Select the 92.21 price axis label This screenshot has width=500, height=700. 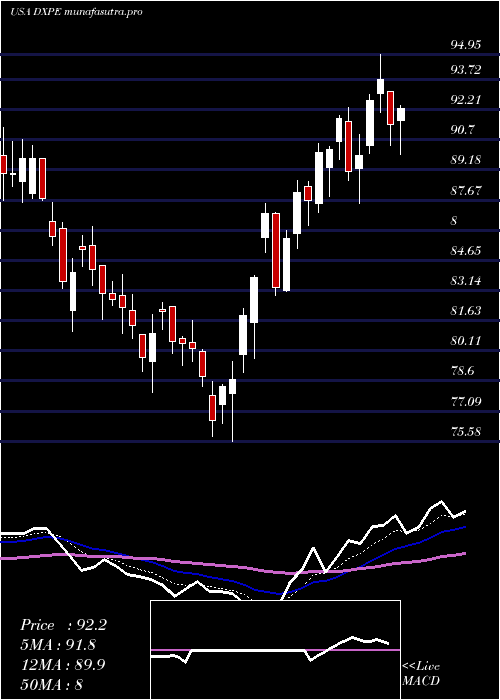466,100
